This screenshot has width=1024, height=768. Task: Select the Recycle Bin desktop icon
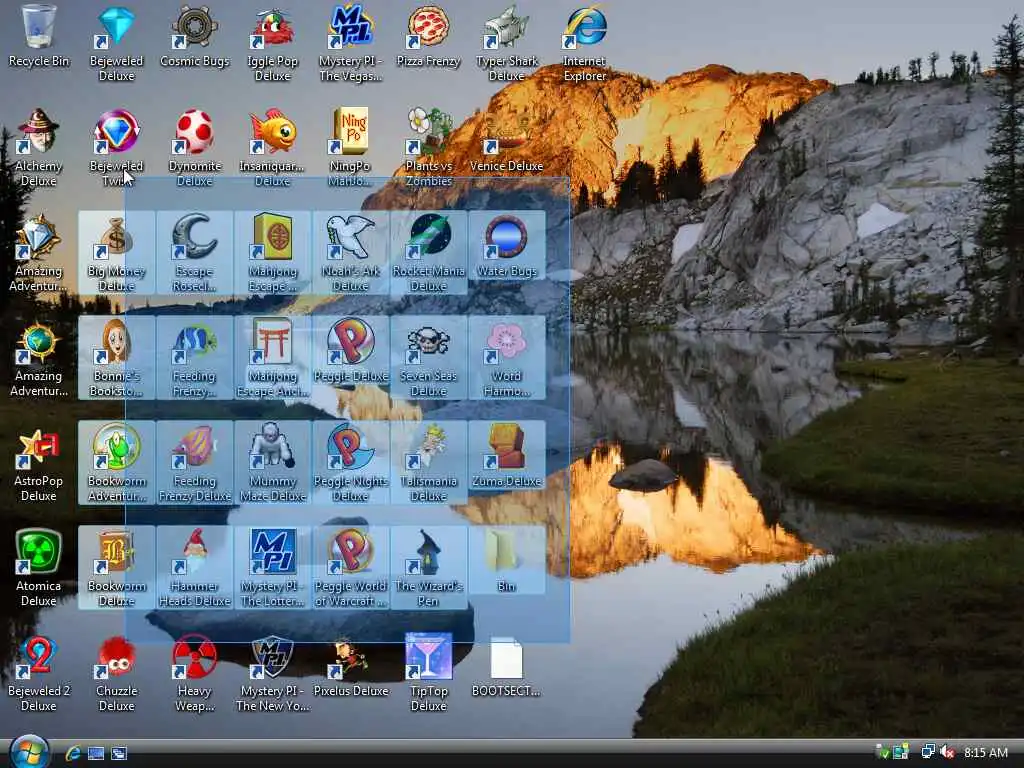[39, 36]
